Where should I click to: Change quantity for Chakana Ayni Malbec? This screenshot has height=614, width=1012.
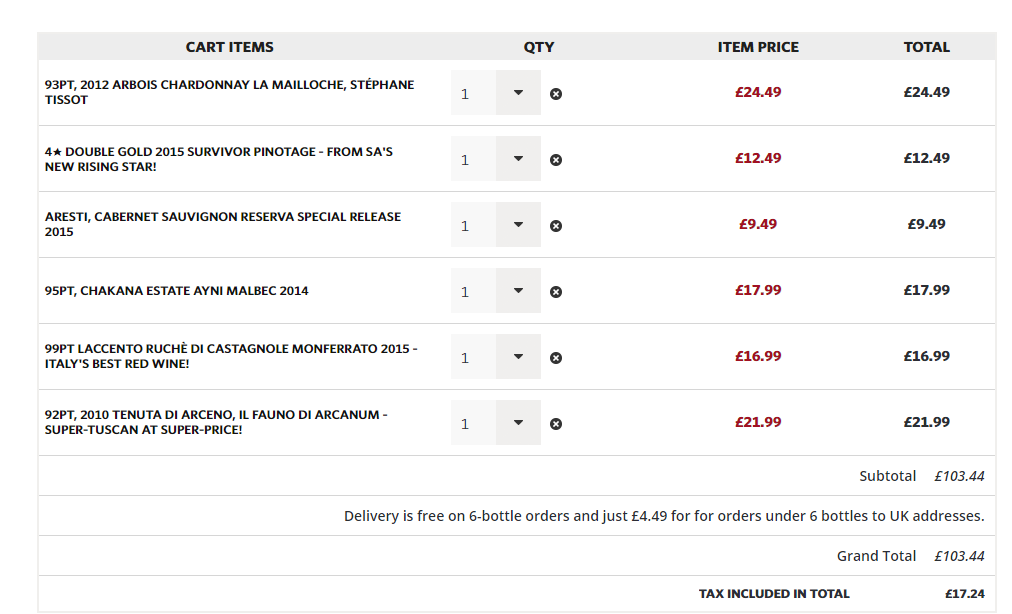pos(518,291)
